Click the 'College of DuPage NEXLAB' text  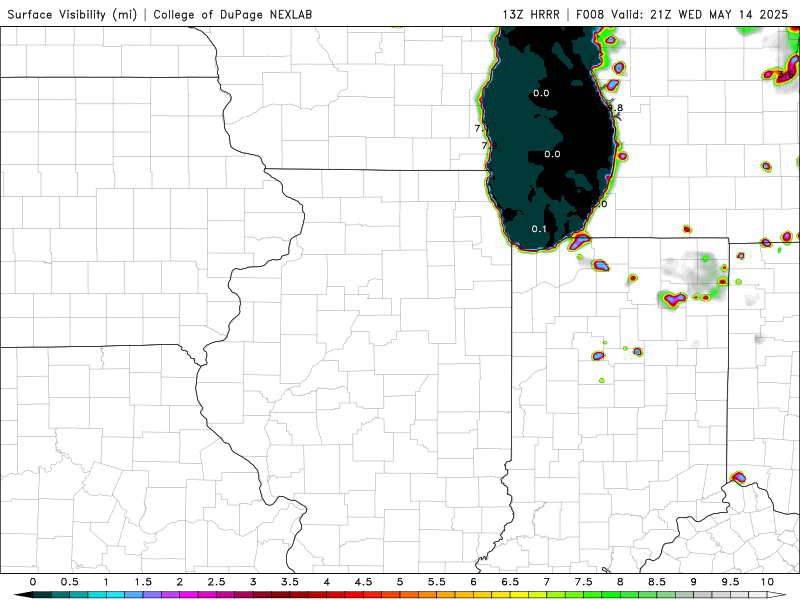(x=233, y=14)
